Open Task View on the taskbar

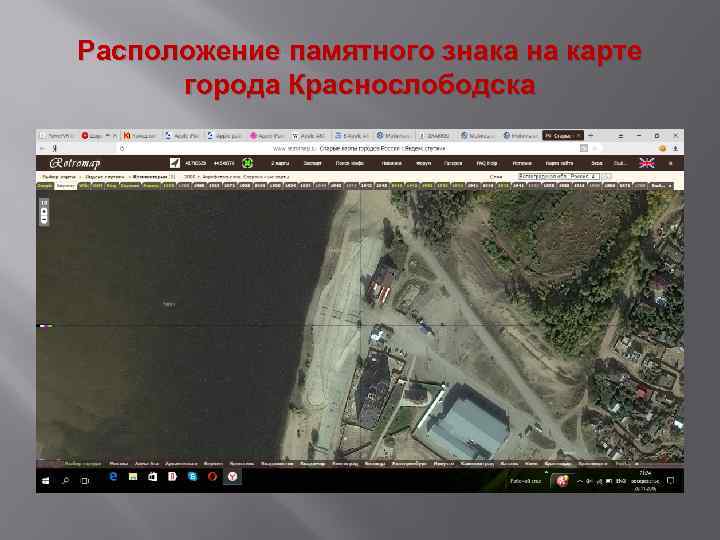click(x=85, y=481)
